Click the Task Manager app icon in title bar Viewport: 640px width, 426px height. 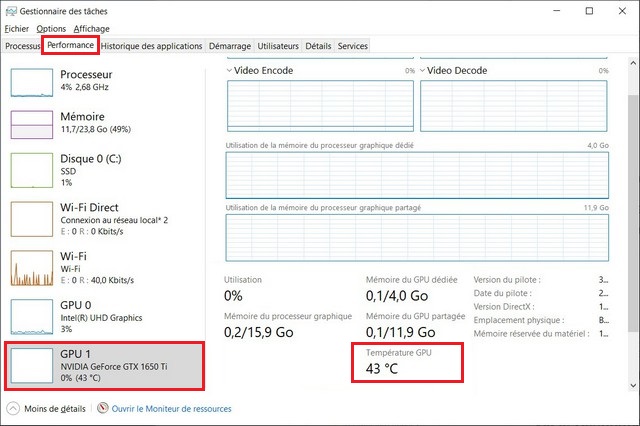click(x=11, y=10)
